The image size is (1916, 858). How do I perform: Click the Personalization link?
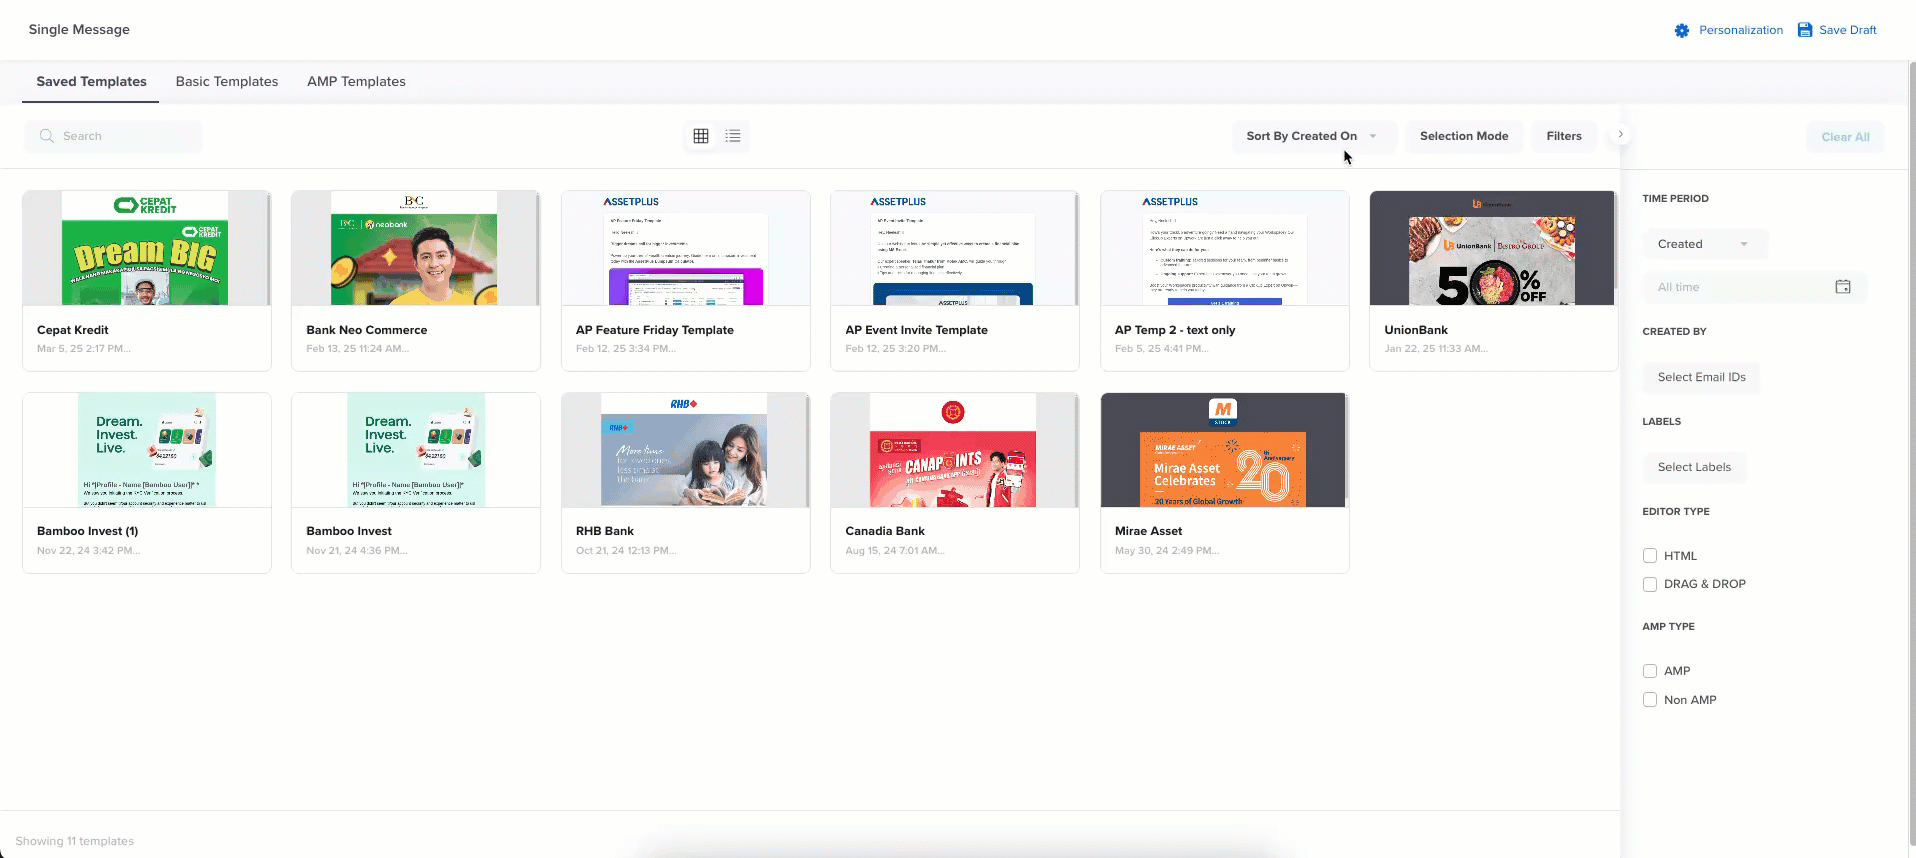click(x=1740, y=30)
